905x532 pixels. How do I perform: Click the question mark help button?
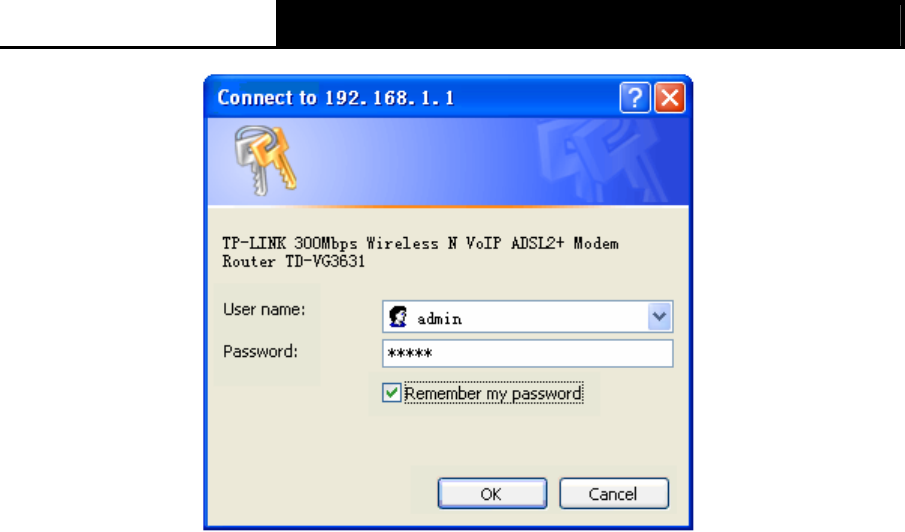[634, 98]
